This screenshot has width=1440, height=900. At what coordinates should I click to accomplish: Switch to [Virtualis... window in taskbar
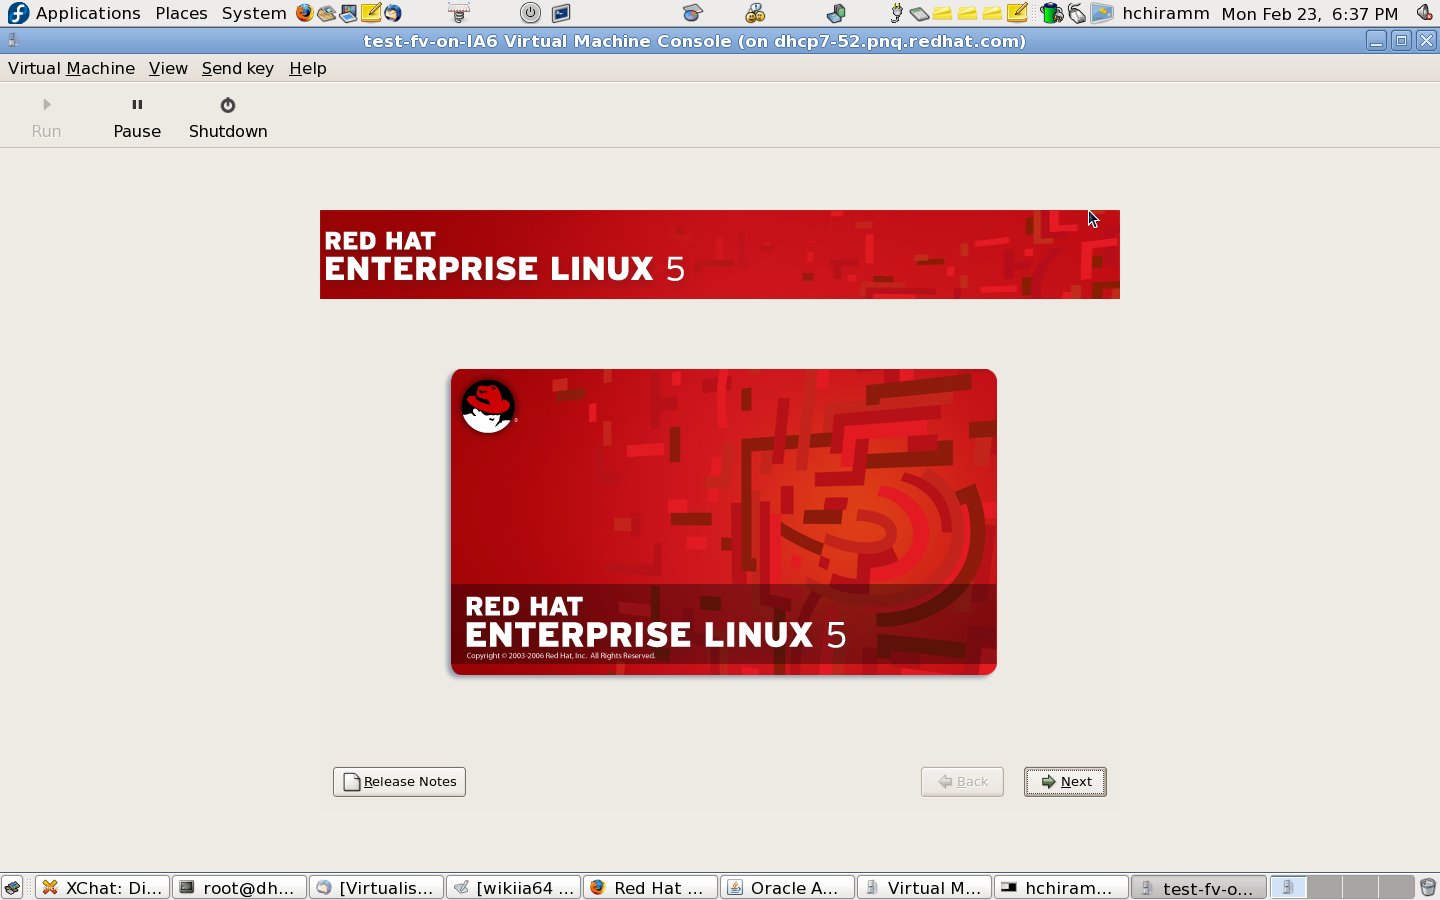tap(376, 888)
